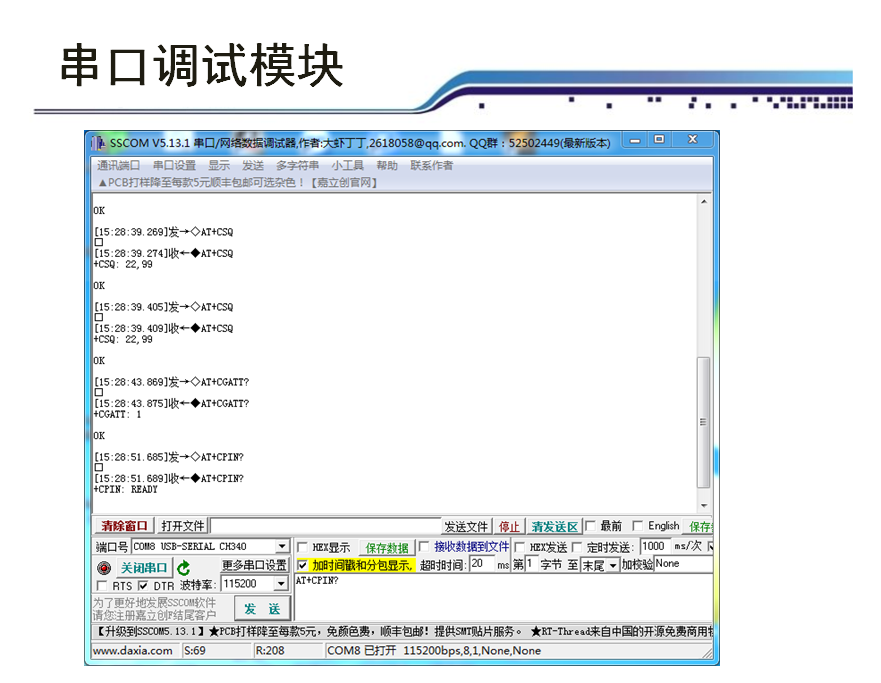Click 清除窗口 button

coord(124,526)
